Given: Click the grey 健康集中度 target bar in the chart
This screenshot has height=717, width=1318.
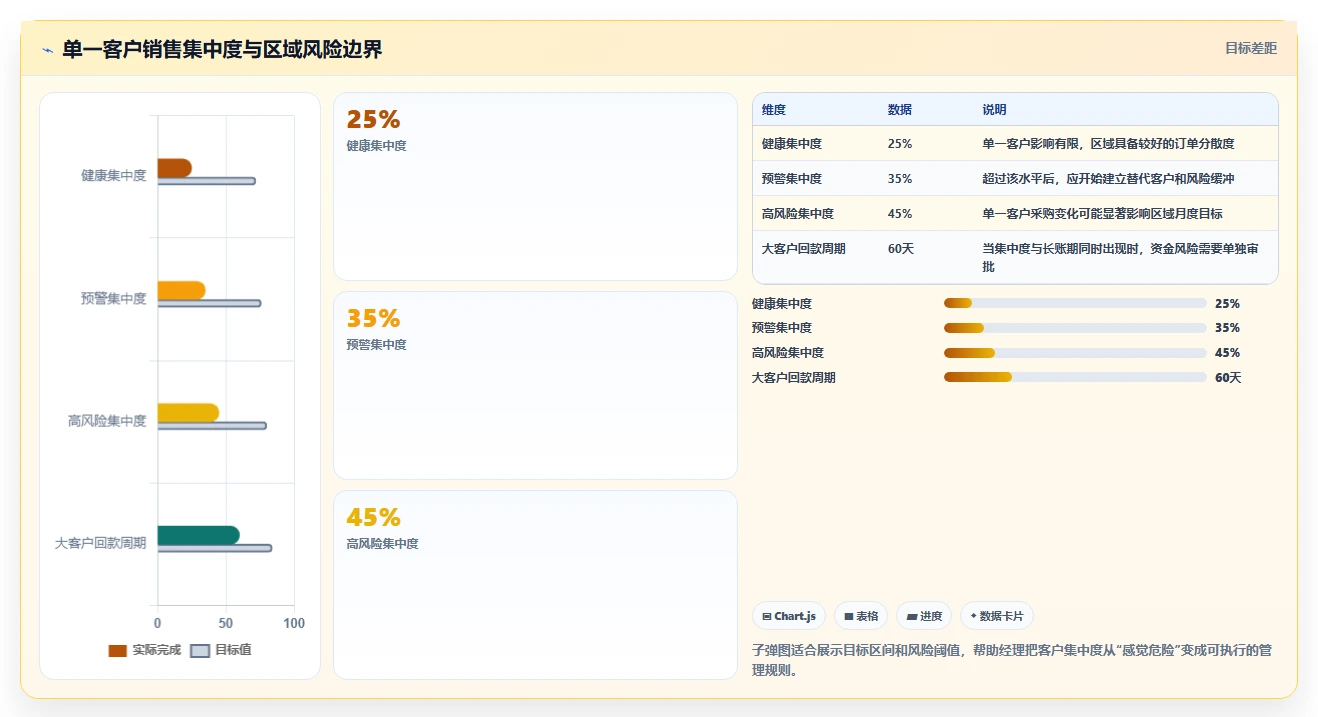Looking at the screenshot, I should [x=206, y=181].
